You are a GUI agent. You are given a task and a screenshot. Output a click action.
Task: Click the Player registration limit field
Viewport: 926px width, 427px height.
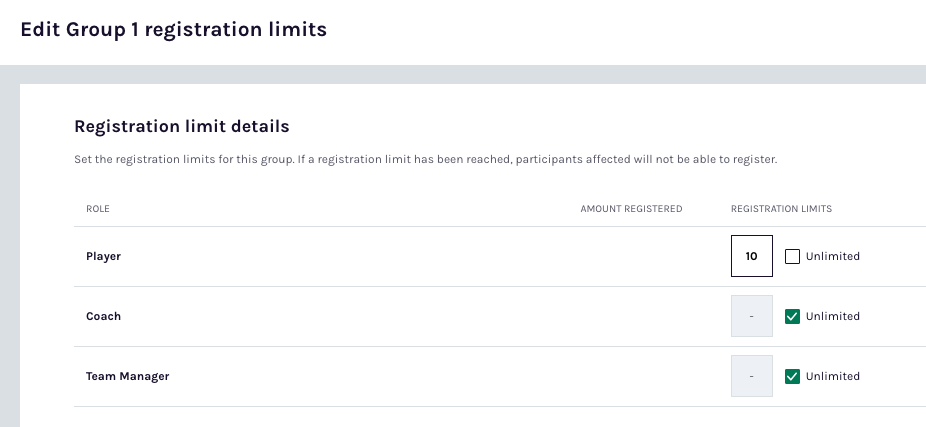point(751,256)
